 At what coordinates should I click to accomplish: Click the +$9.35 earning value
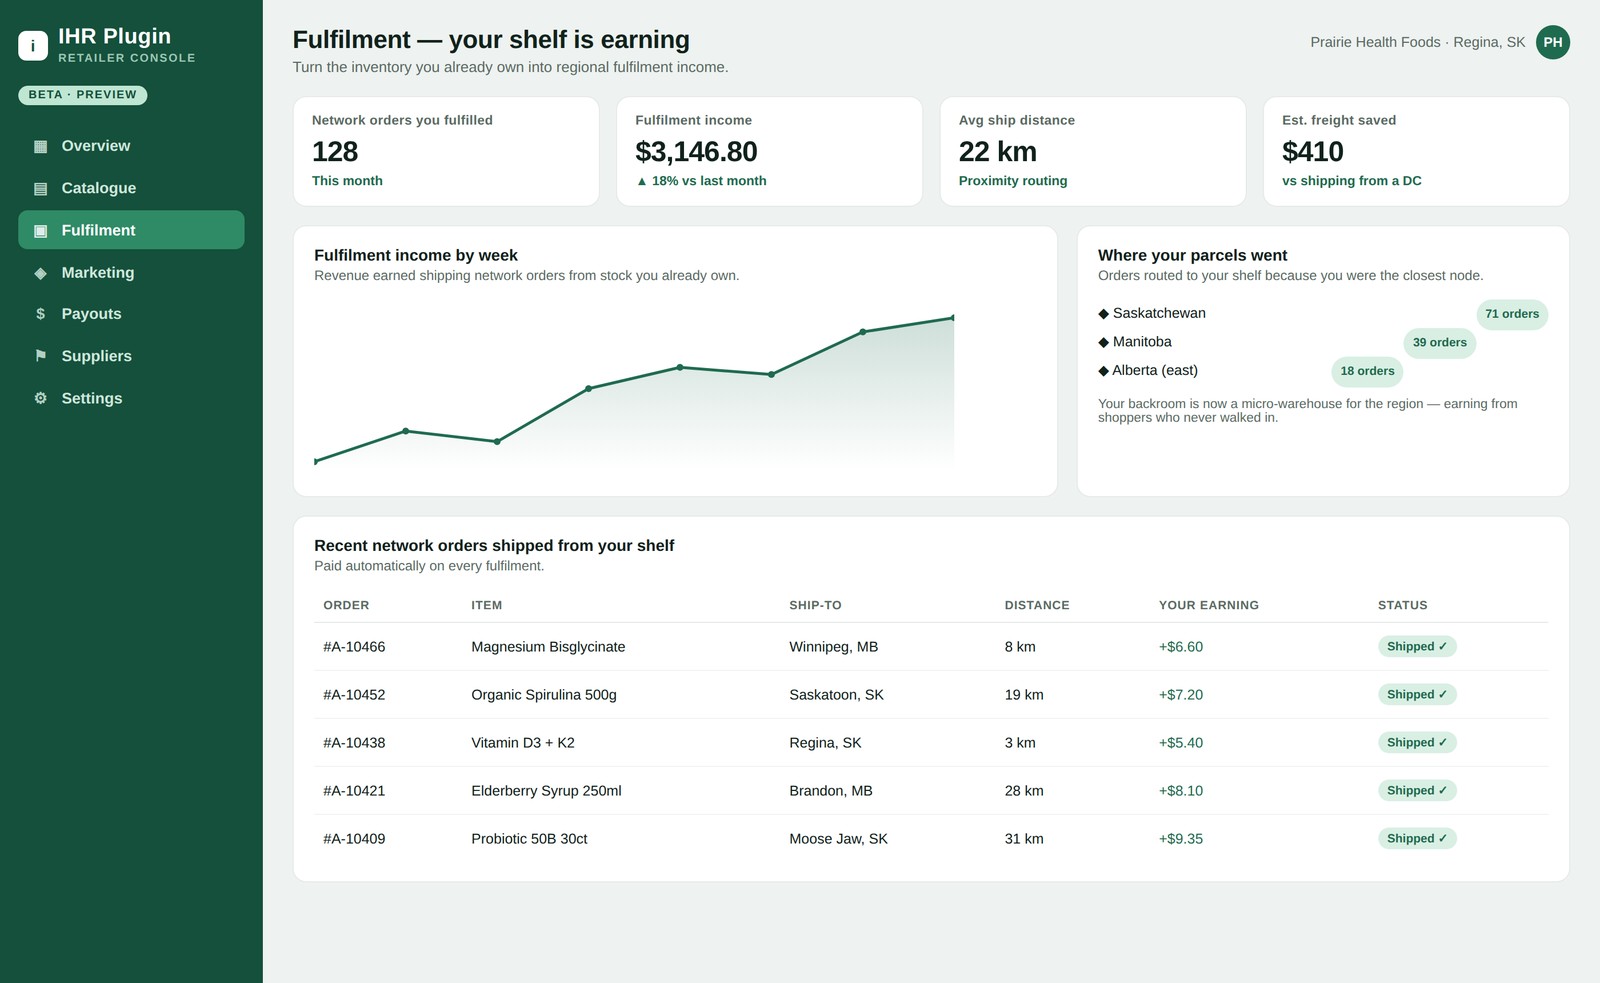point(1181,839)
